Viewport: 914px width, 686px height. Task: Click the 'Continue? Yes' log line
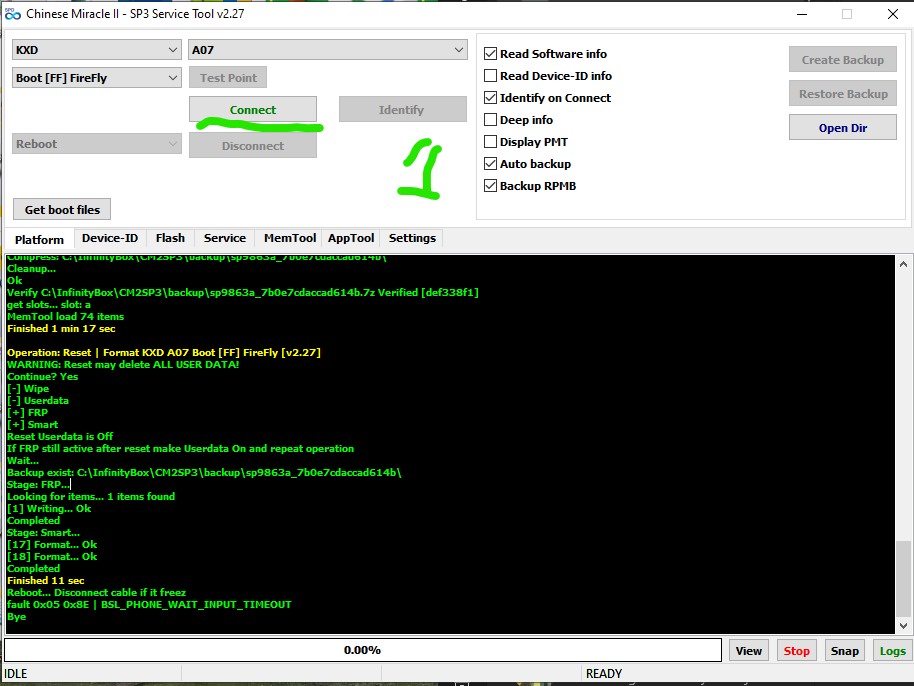click(x=43, y=376)
